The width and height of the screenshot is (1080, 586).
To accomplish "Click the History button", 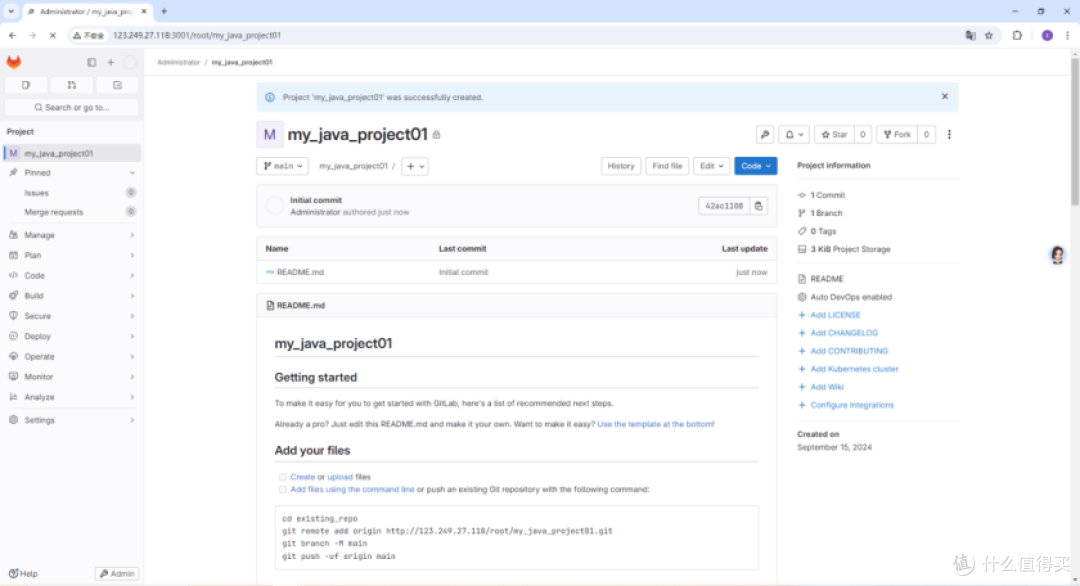I will tap(621, 166).
